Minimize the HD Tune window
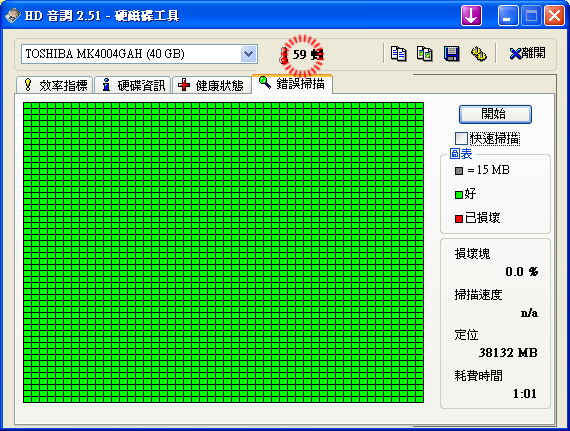Screen dimensions: 570x431 click(x=507, y=16)
